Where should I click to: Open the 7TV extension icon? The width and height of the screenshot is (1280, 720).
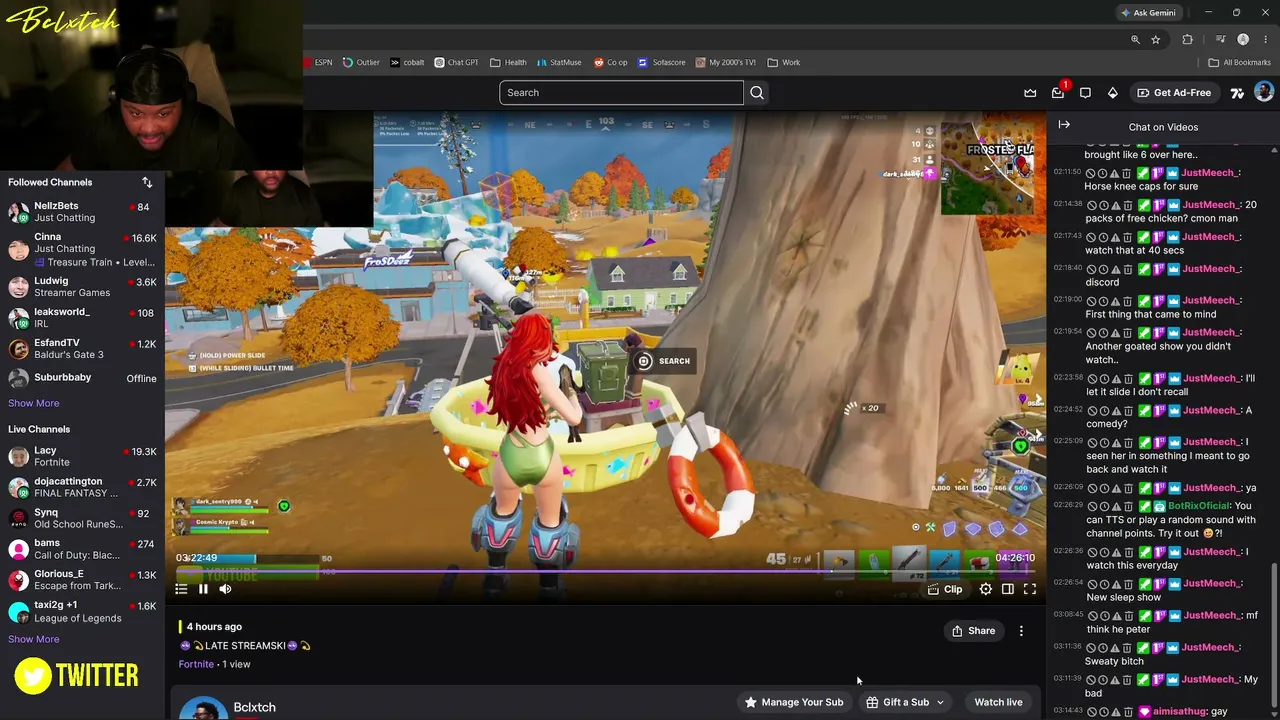pyautogui.click(x=1237, y=93)
